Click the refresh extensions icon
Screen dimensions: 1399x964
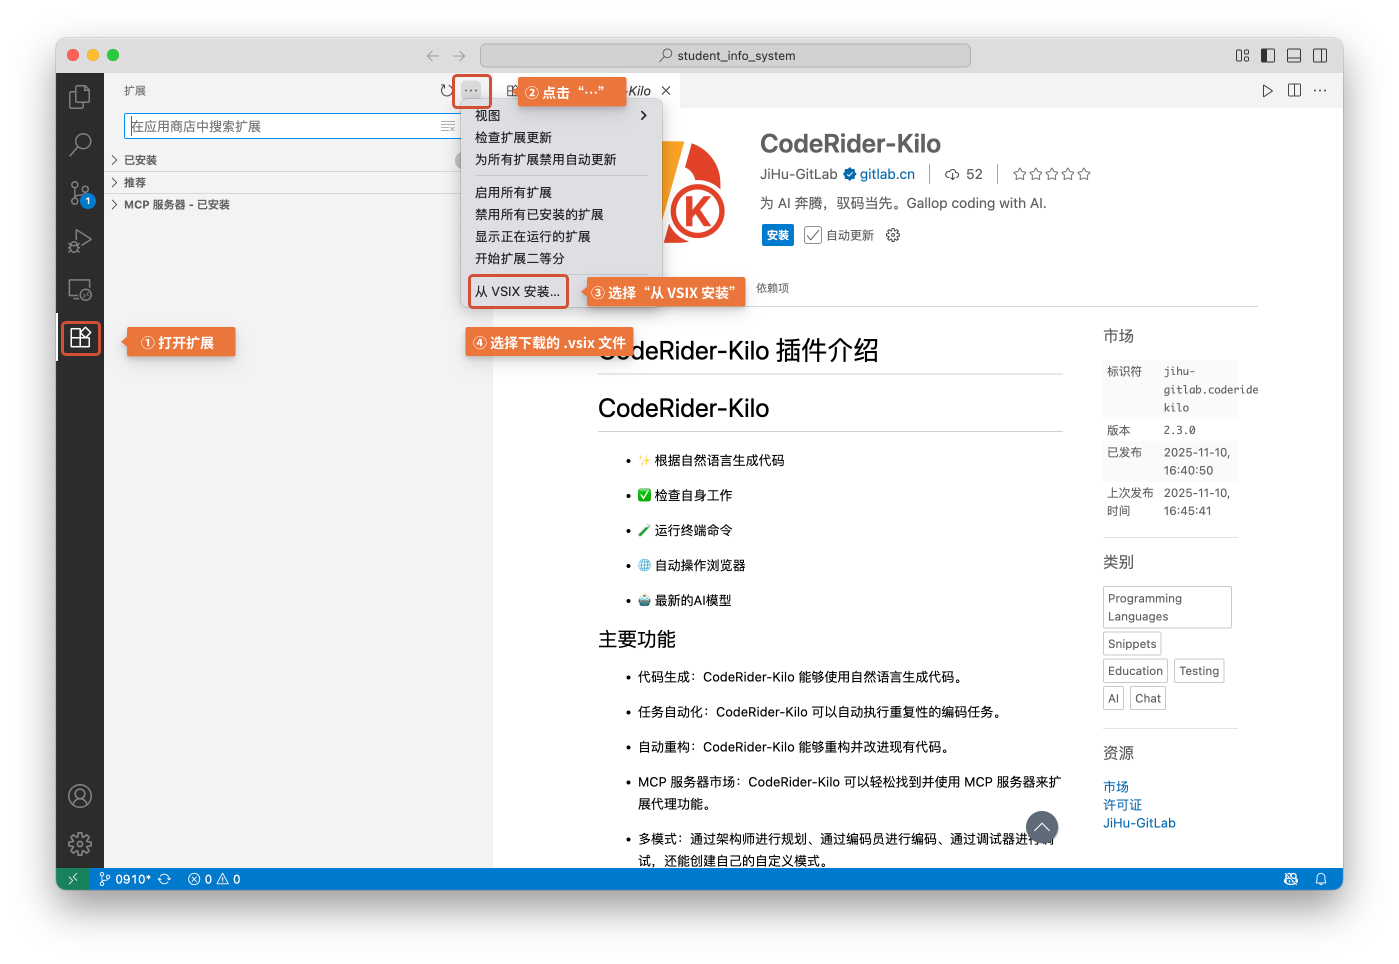coord(446,91)
